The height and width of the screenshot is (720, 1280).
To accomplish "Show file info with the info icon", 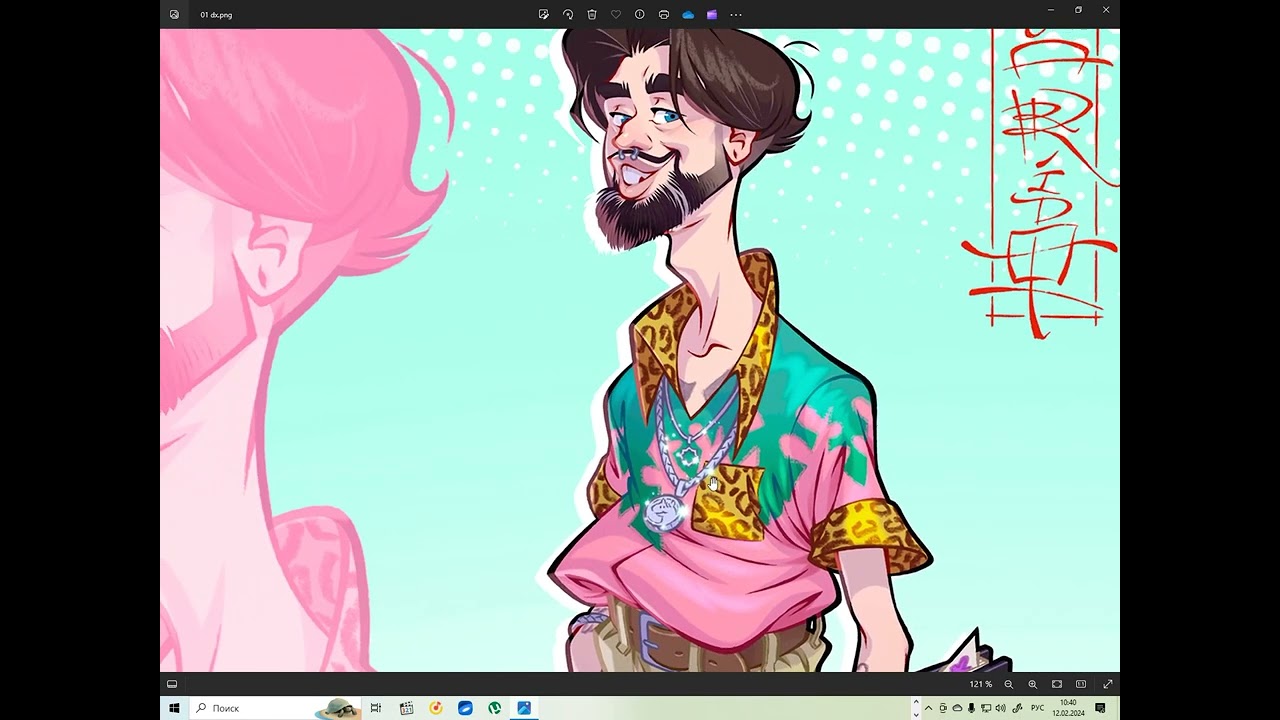I will (640, 15).
